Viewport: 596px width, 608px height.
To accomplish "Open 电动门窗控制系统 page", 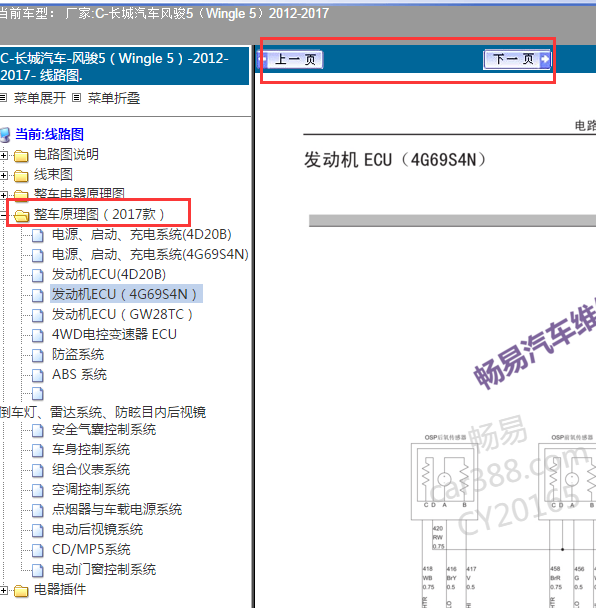I will pyautogui.click(x=104, y=570).
